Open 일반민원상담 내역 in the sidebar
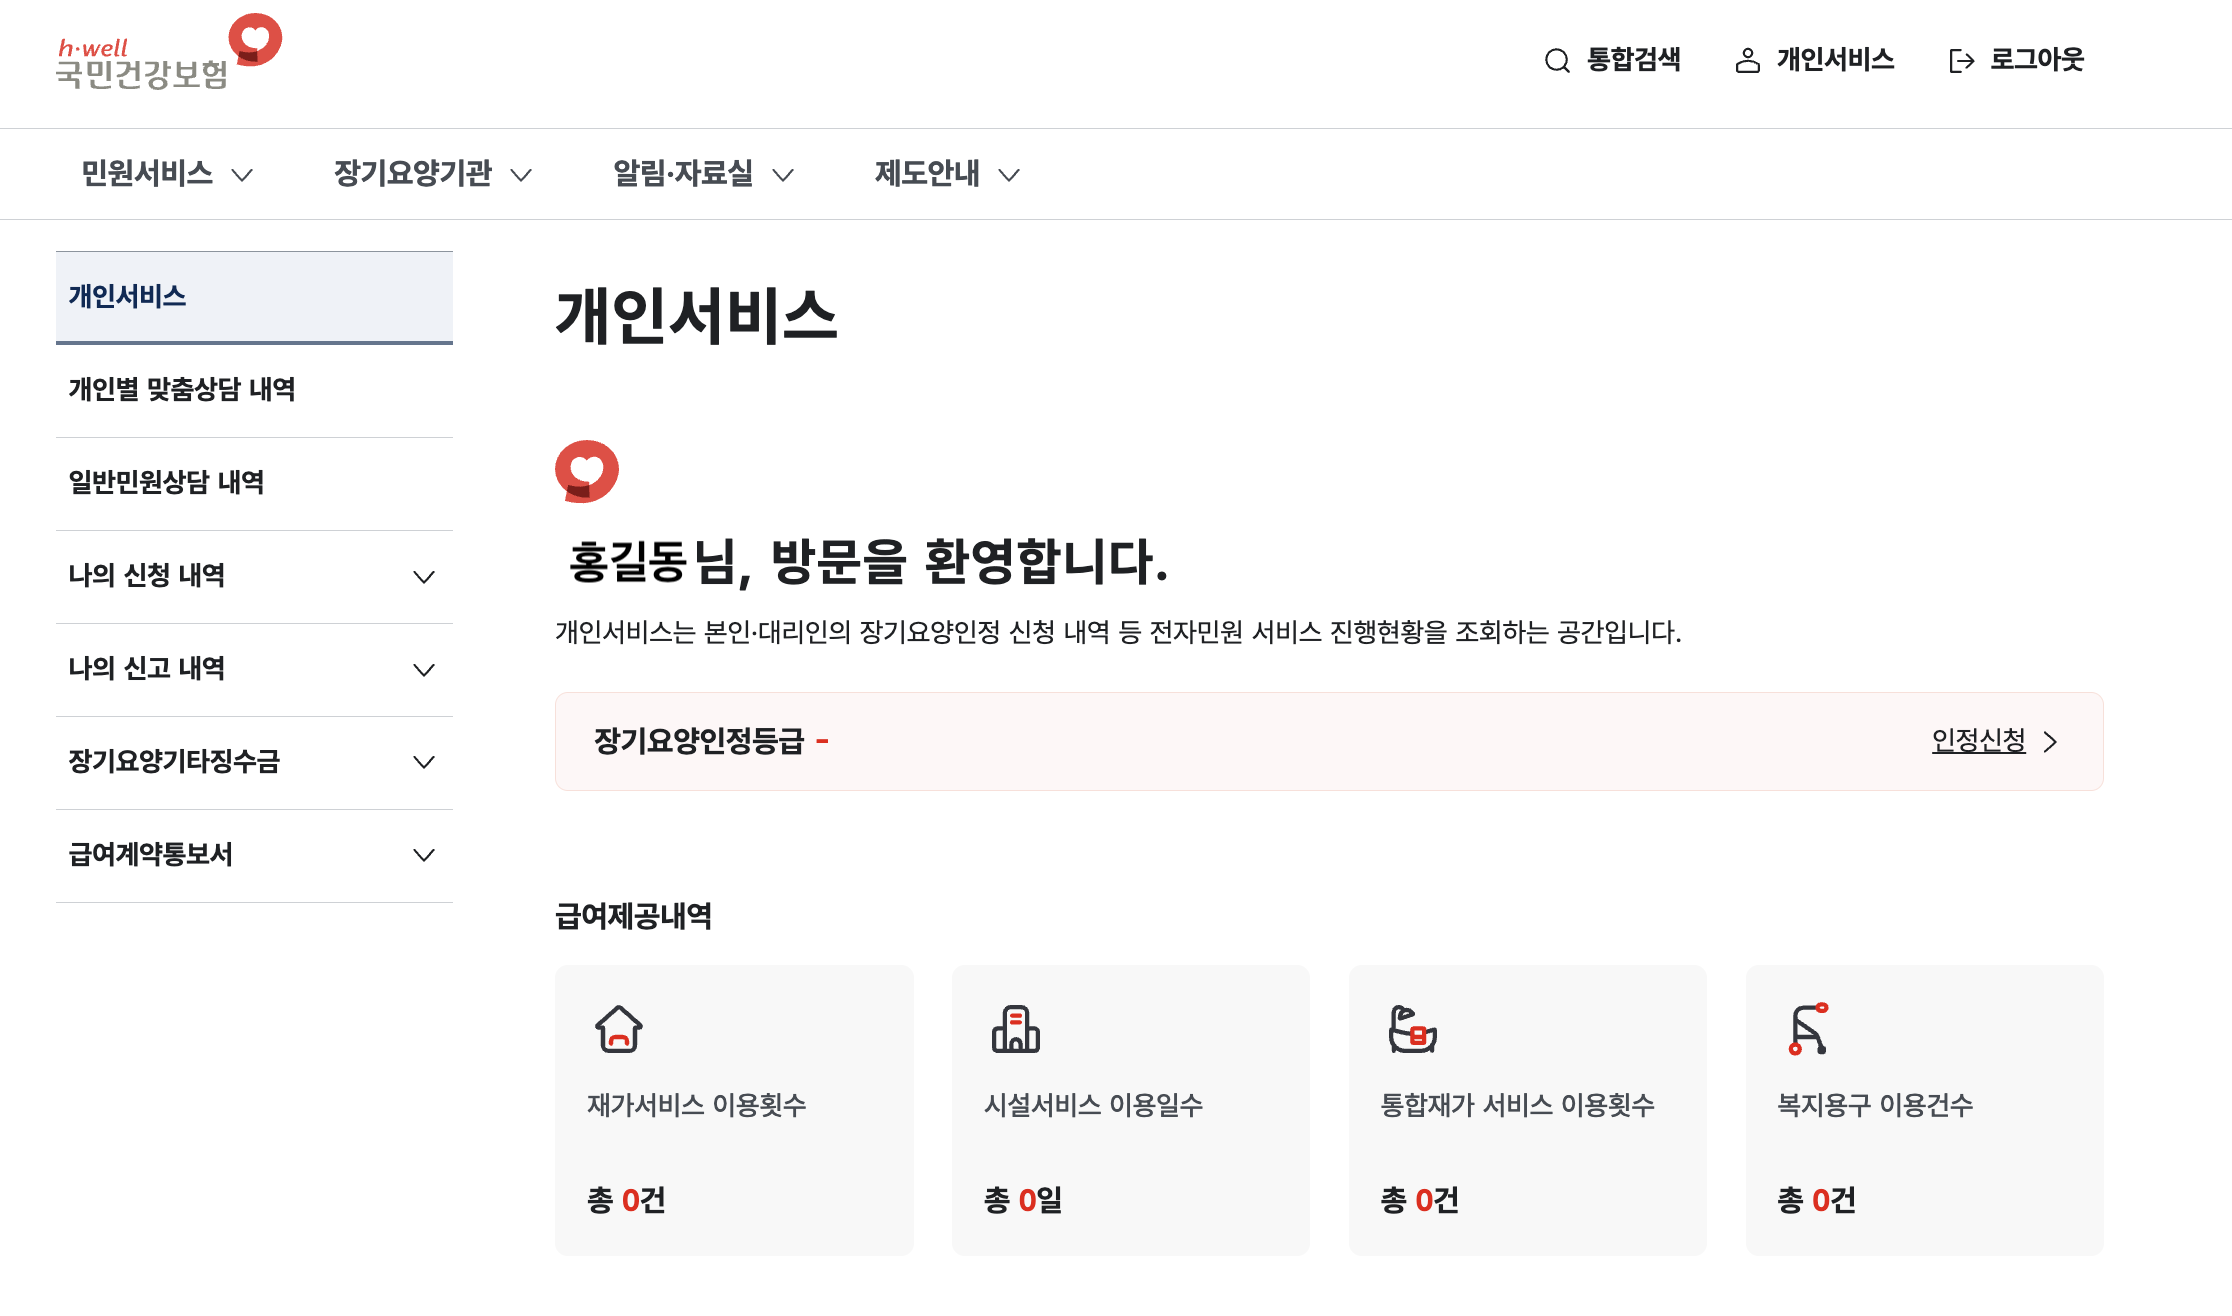Viewport: 2232px width, 1316px height. [x=254, y=483]
